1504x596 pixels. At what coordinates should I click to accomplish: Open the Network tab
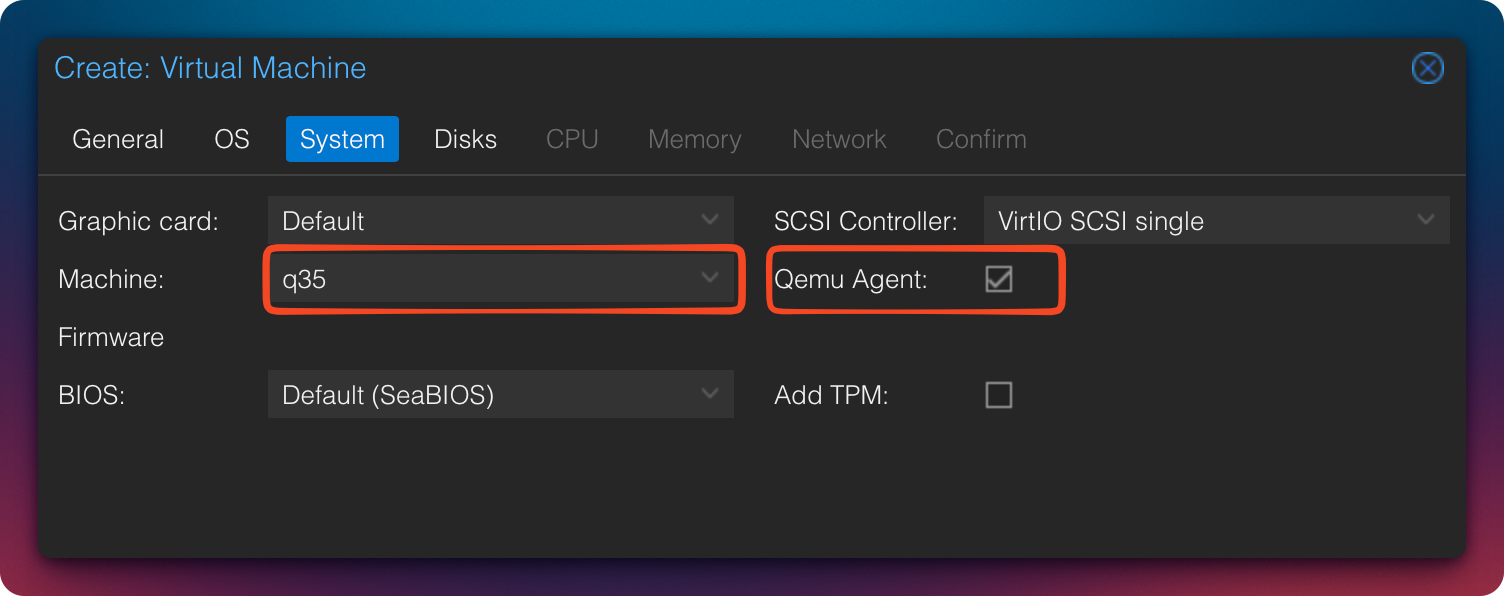[x=839, y=139]
